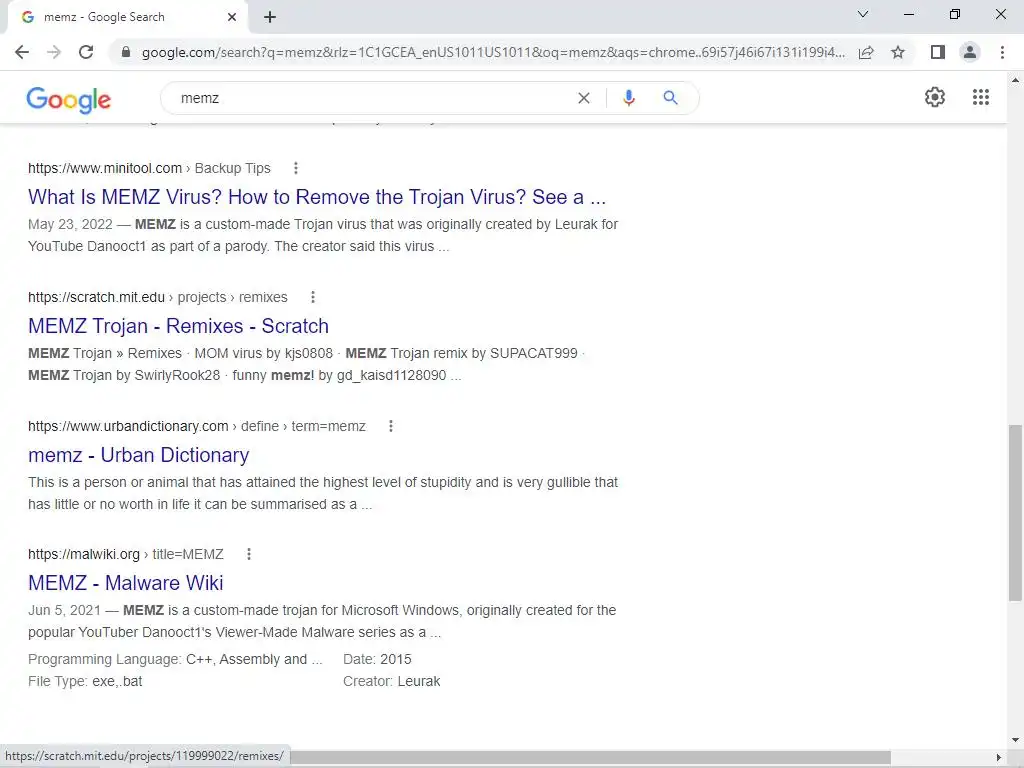Click the scroll-down arrow of the page scrollbar
This screenshot has width=1024, height=768.
point(1015,741)
